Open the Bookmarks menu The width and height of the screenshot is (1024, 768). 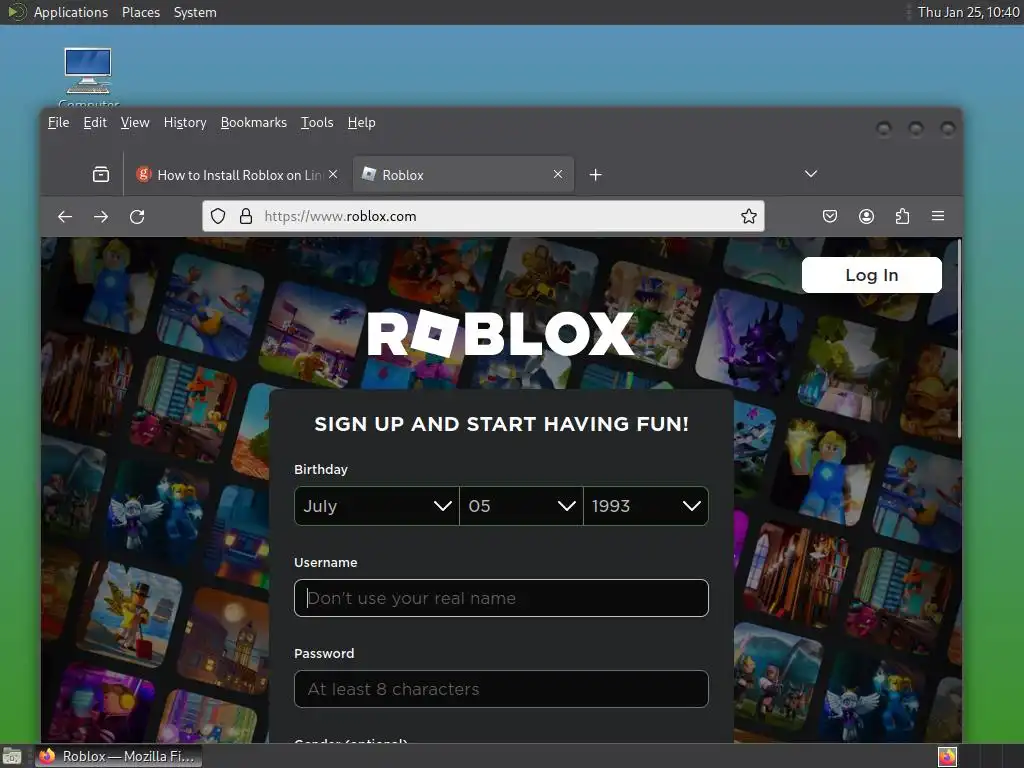[x=253, y=123]
